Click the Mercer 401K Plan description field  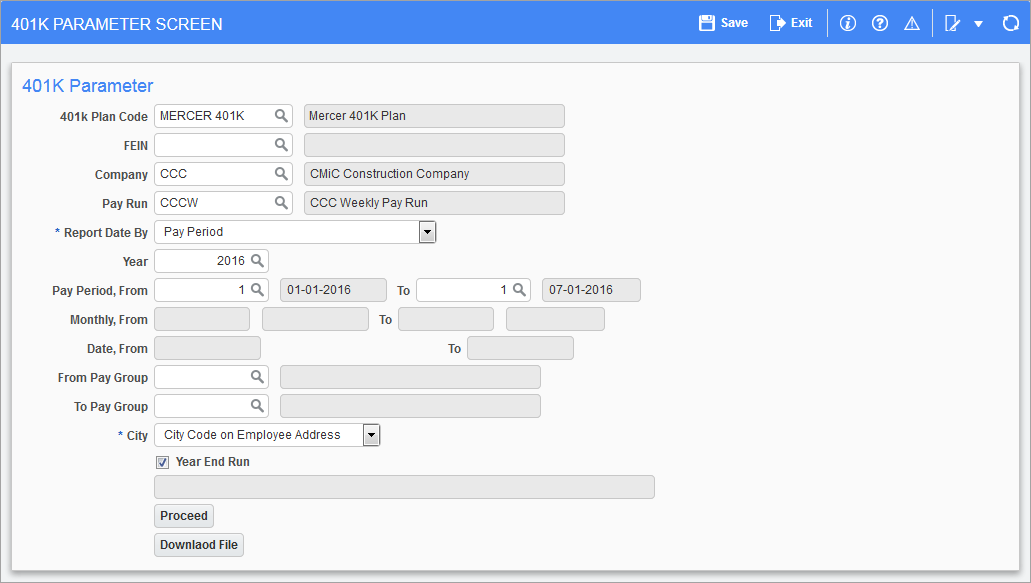pyautogui.click(x=434, y=116)
